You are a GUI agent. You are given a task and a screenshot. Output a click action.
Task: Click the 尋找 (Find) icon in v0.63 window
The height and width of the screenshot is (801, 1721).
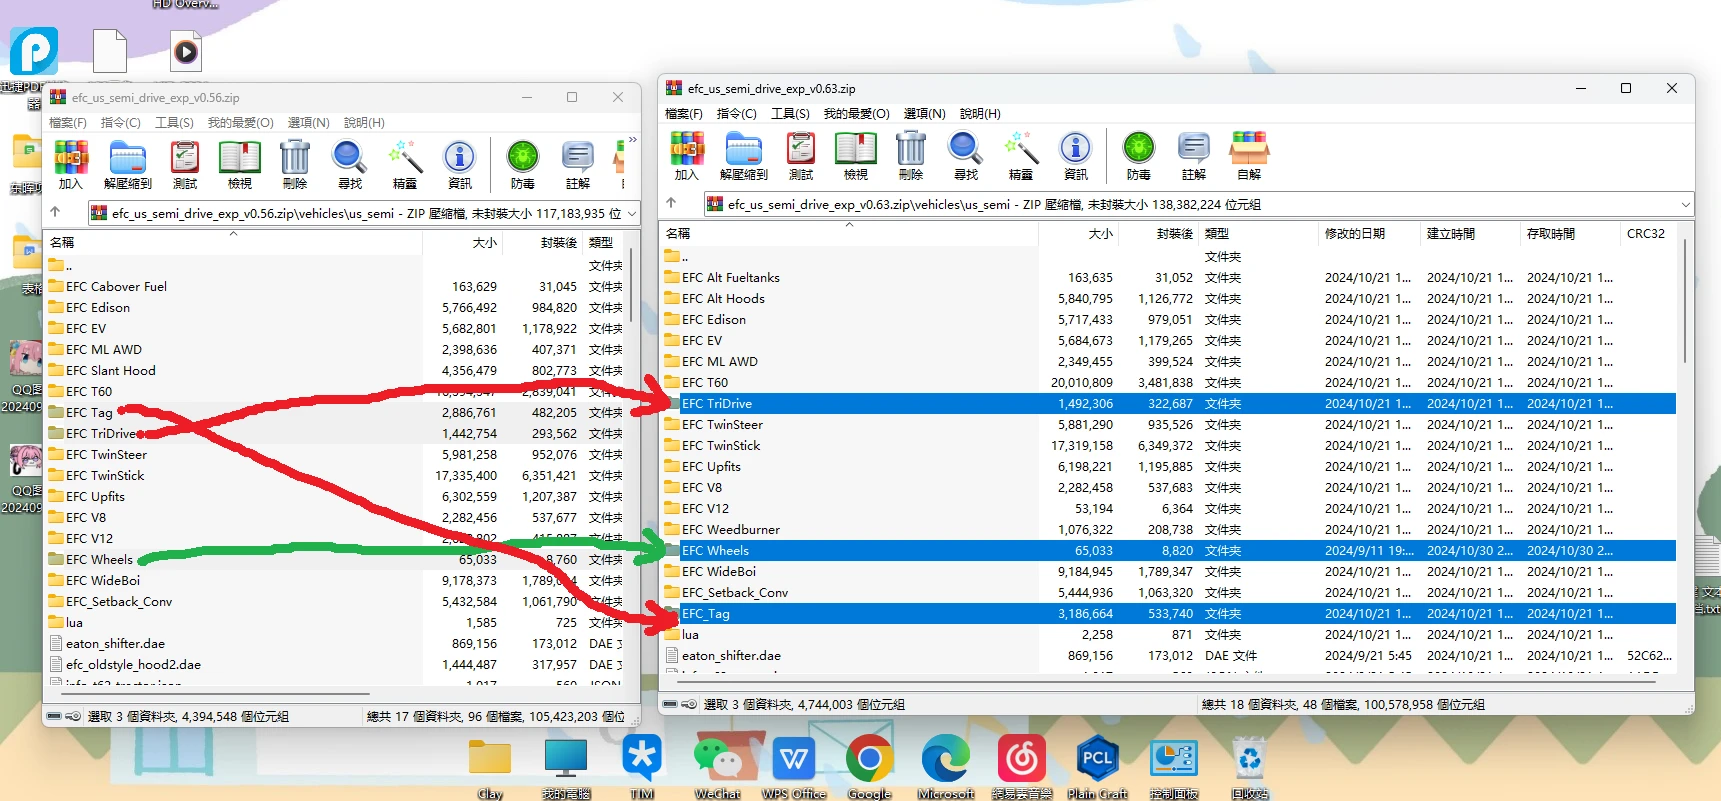966,155
